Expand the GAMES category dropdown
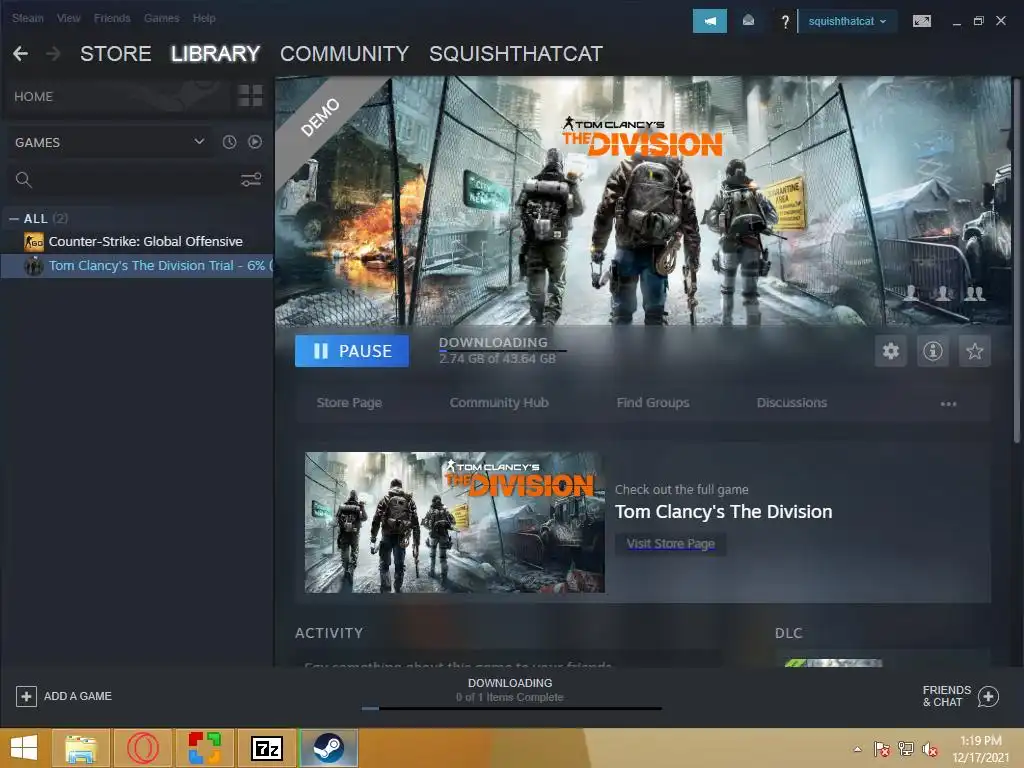This screenshot has width=1024, height=768. point(108,142)
